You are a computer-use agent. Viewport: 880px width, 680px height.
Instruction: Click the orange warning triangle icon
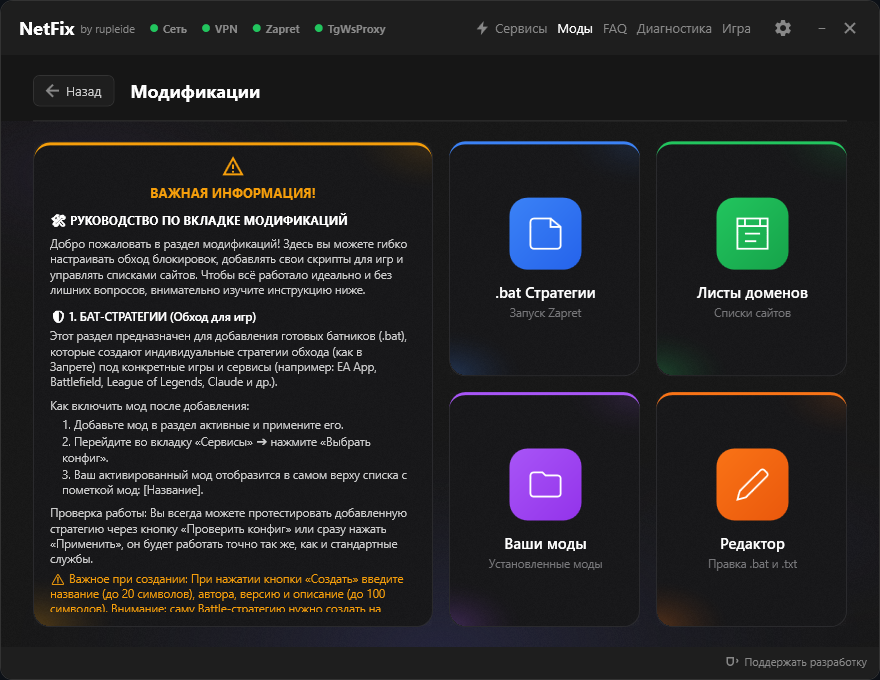[233, 167]
